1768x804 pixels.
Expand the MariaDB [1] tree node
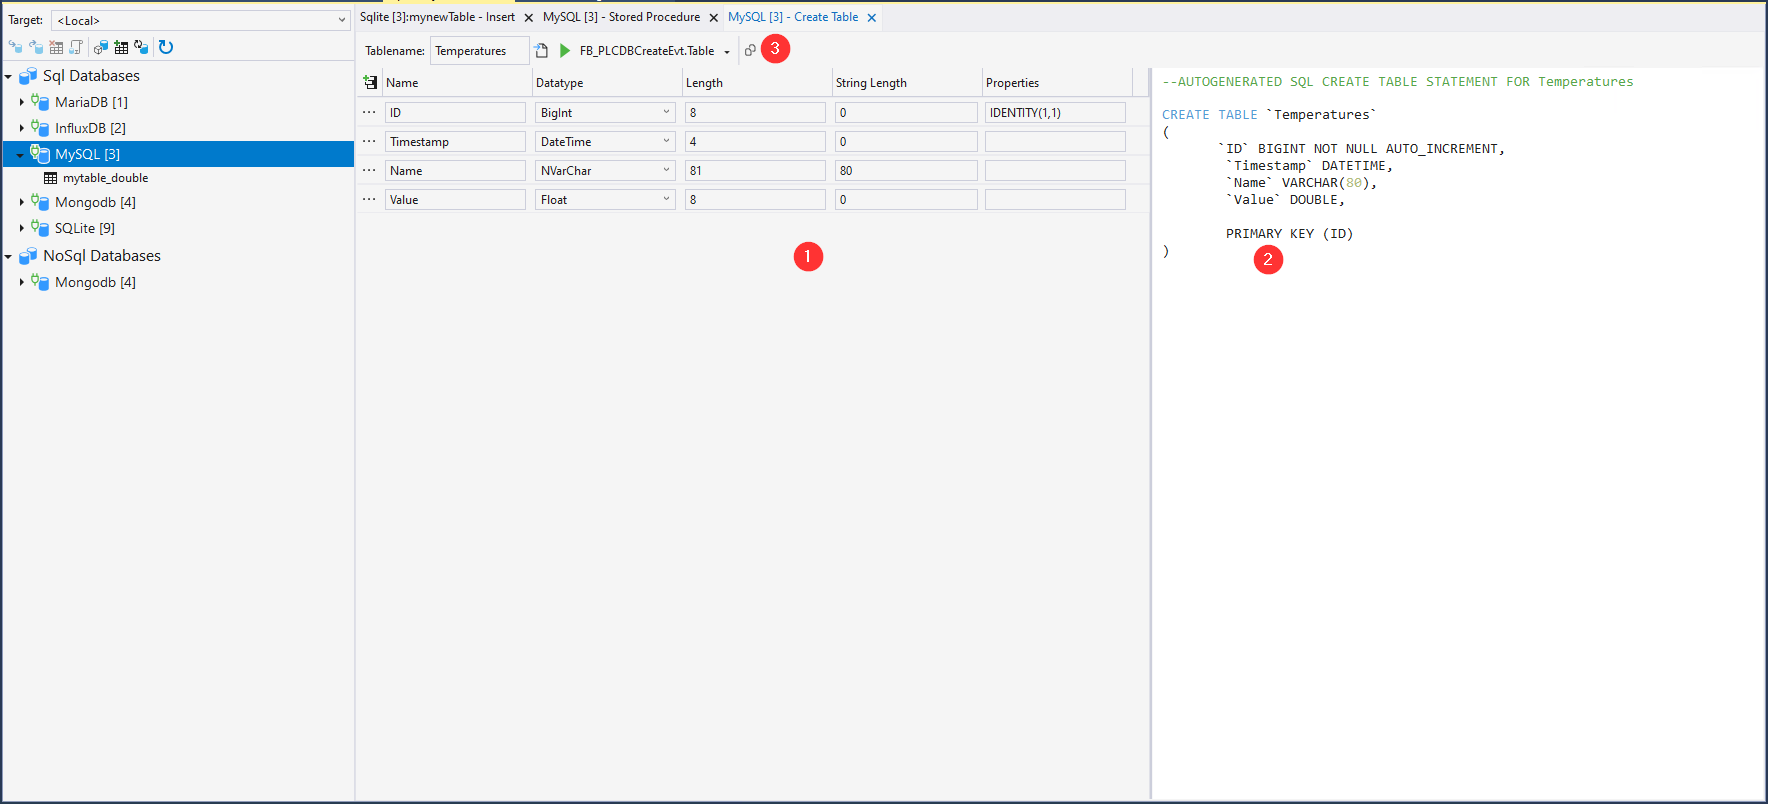click(21, 102)
